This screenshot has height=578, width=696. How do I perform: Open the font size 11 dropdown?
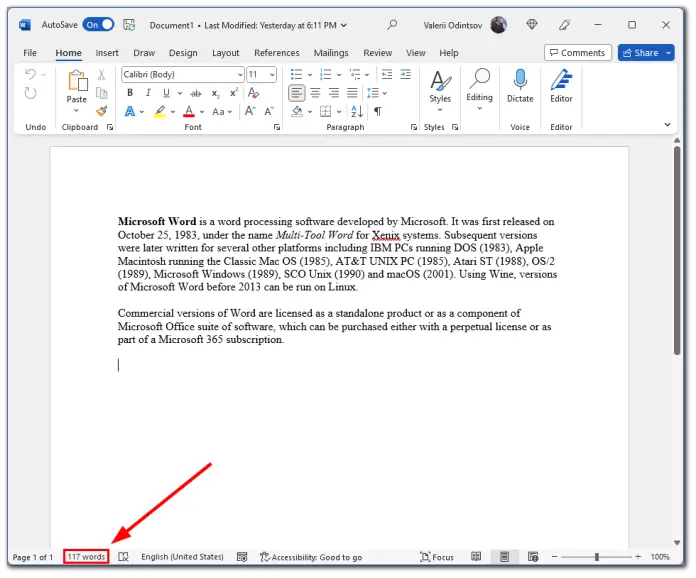272,75
